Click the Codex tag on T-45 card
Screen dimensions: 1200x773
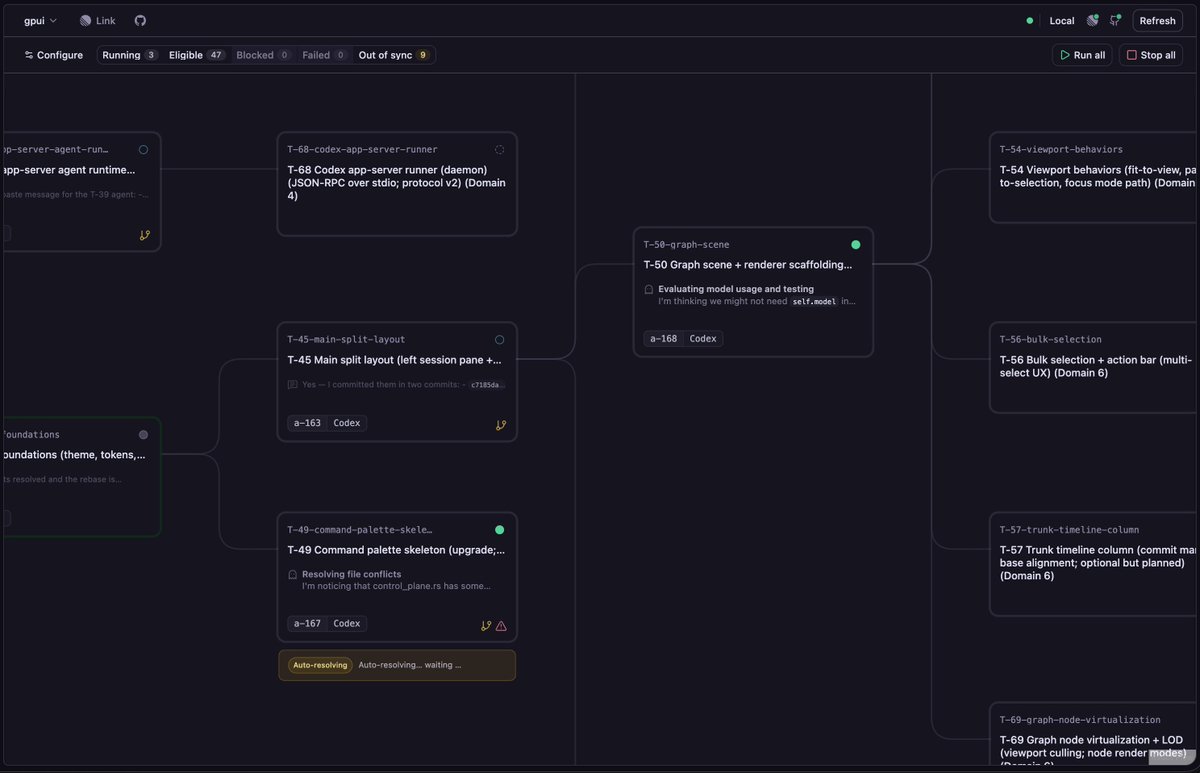pyautogui.click(x=347, y=423)
